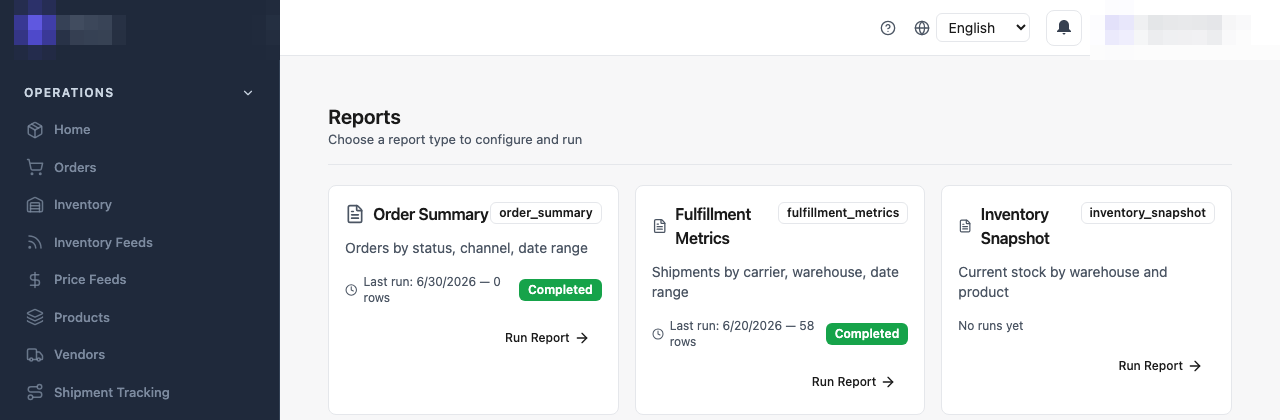Viewport: 1280px width, 420px height.
Task: Select Price Feeds in sidebar
Action: [90, 280]
